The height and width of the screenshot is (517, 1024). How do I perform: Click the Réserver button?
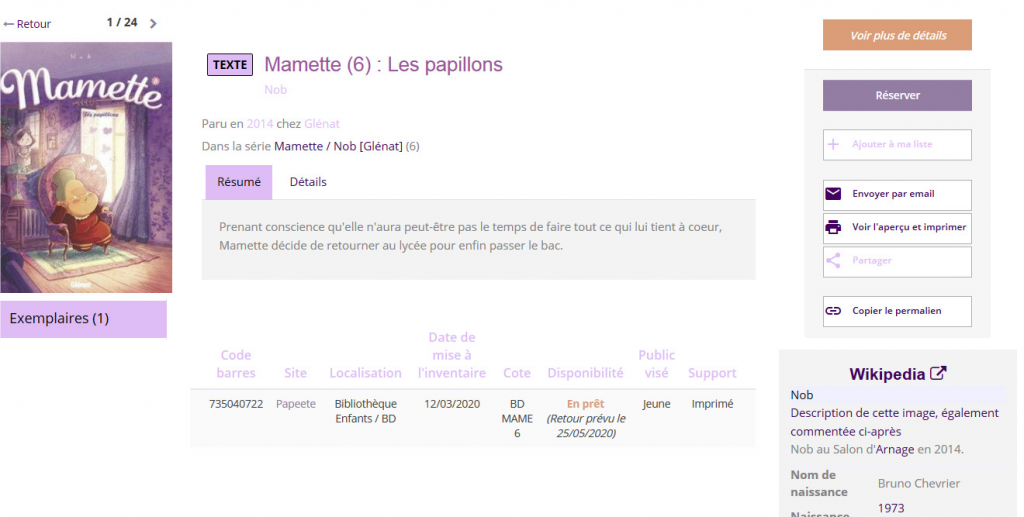tap(897, 95)
